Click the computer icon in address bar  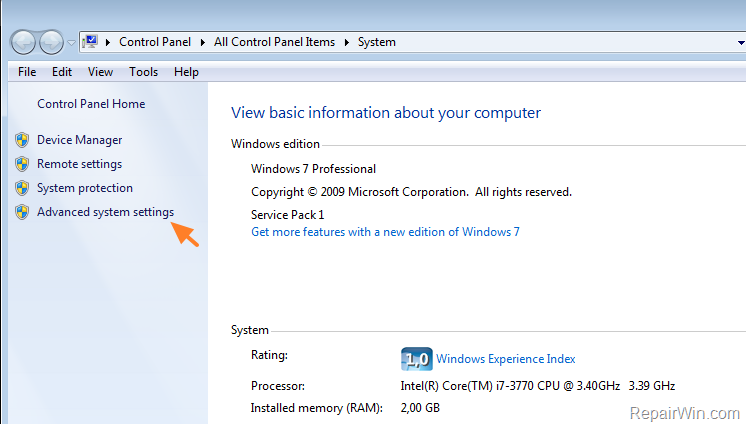point(90,42)
